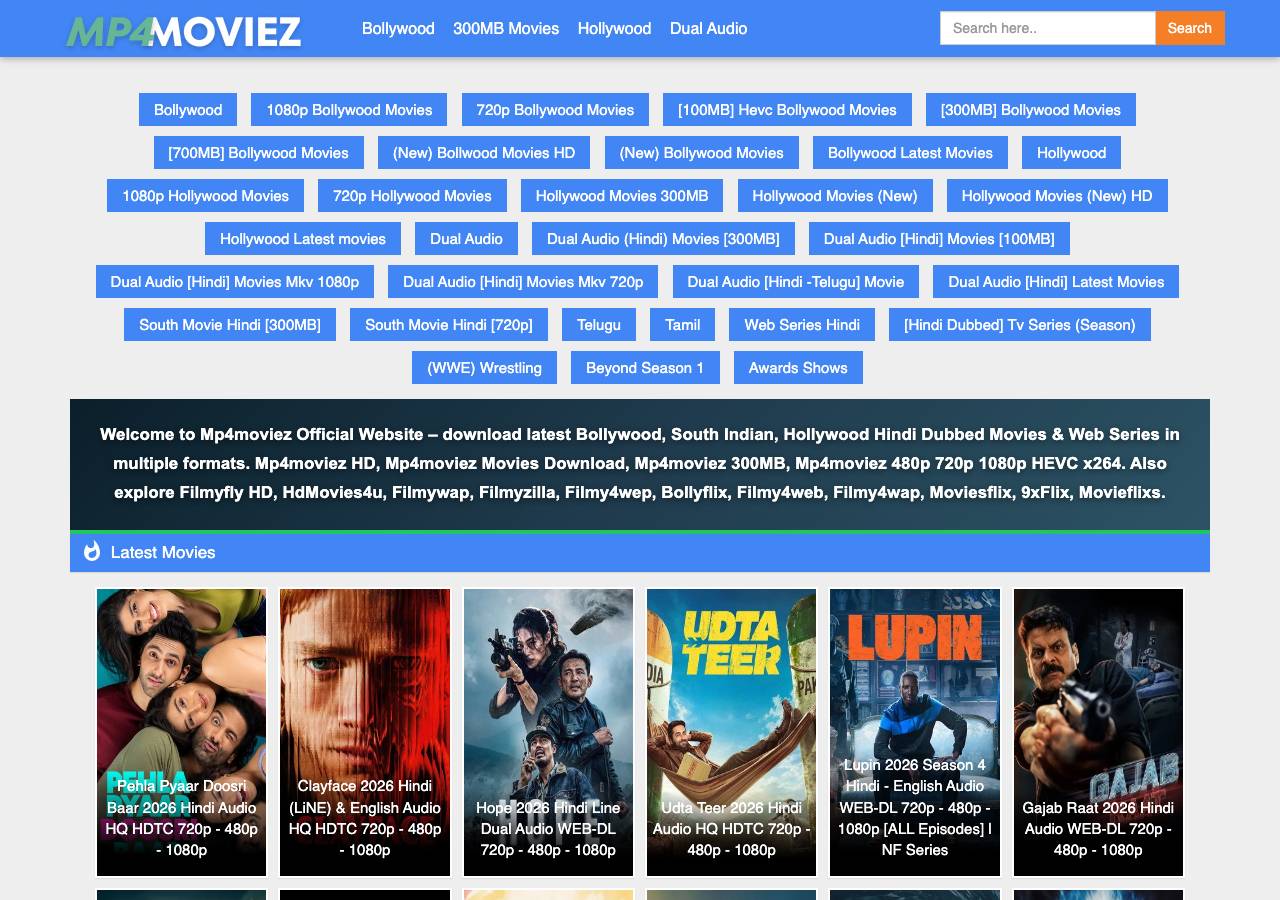Open the South Movie Hindi [300MB] category
The width and height of the screenshot is (1280, 900).
click(230, 325)
